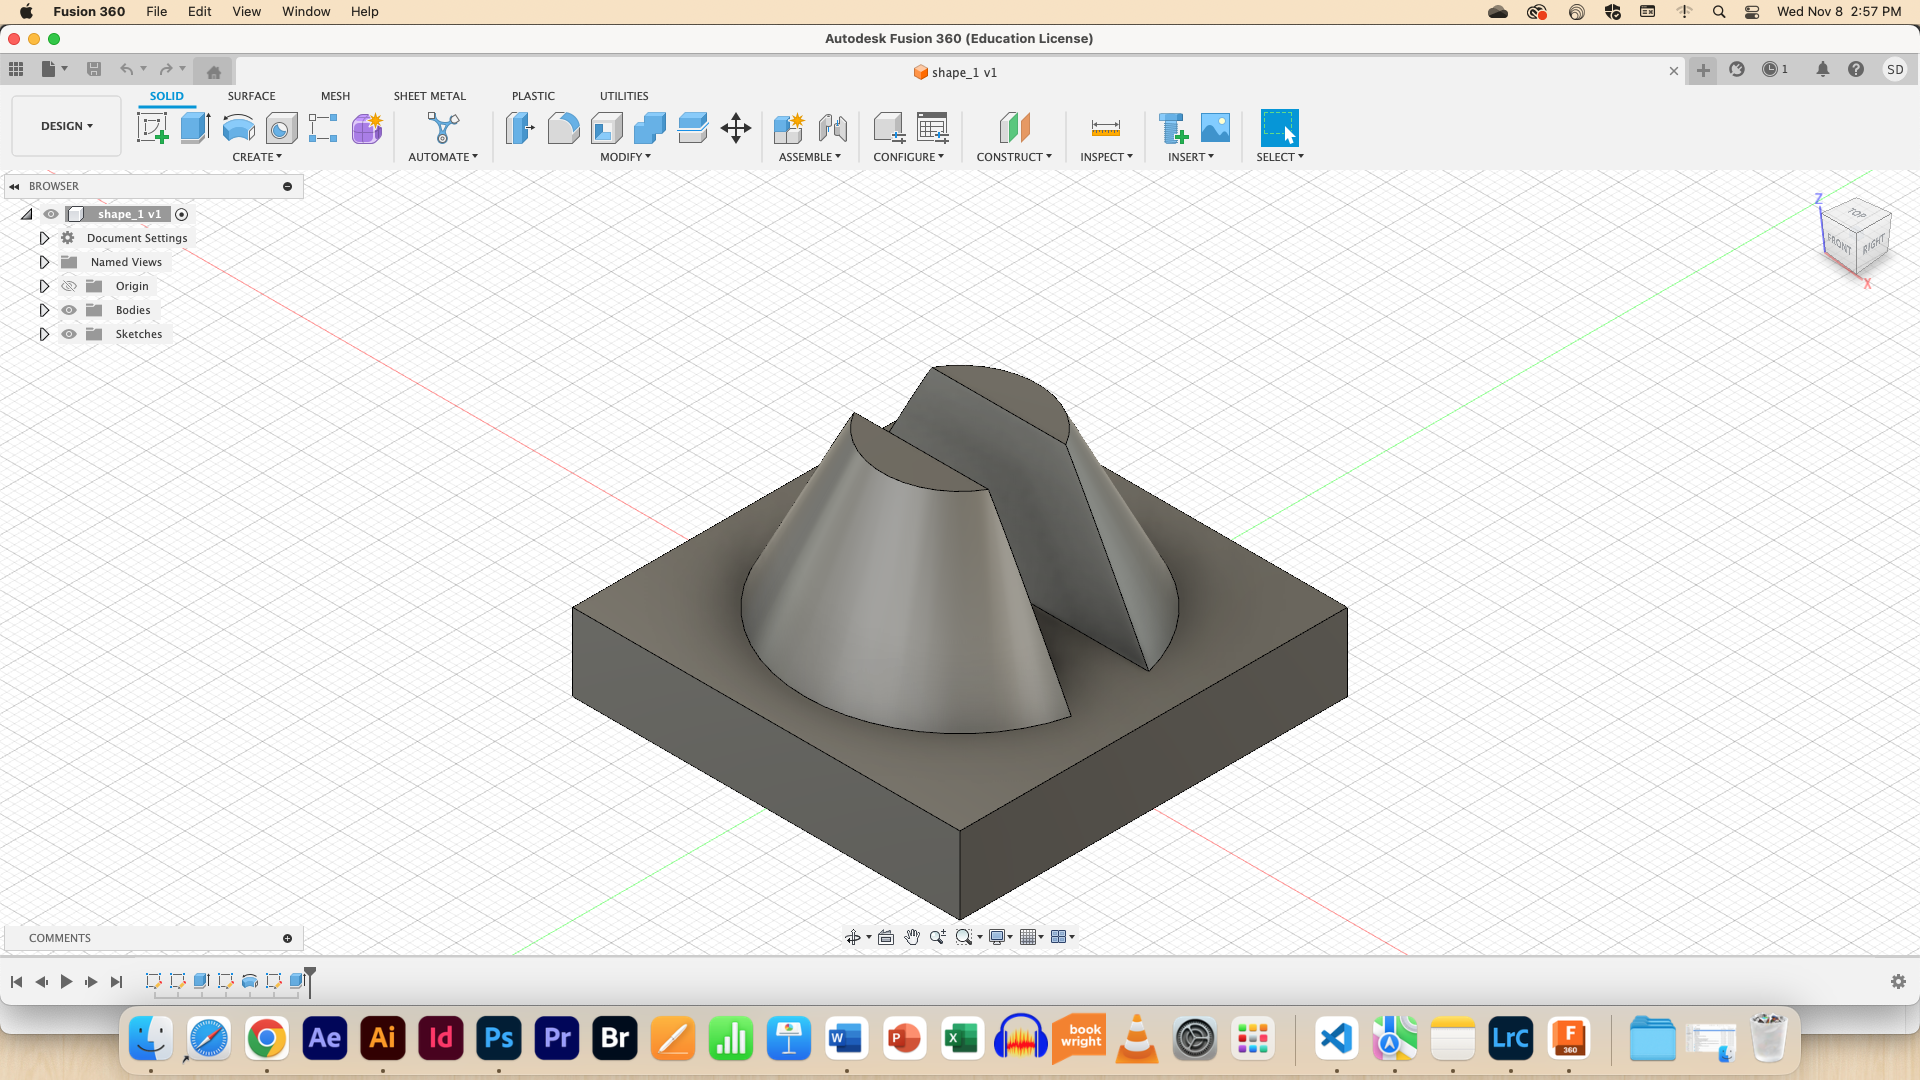The height and width of the screenshot is (1080, 1920).
Task: Hide the Bodies folder
Action: pyautogui.click(x=69, y=310)
